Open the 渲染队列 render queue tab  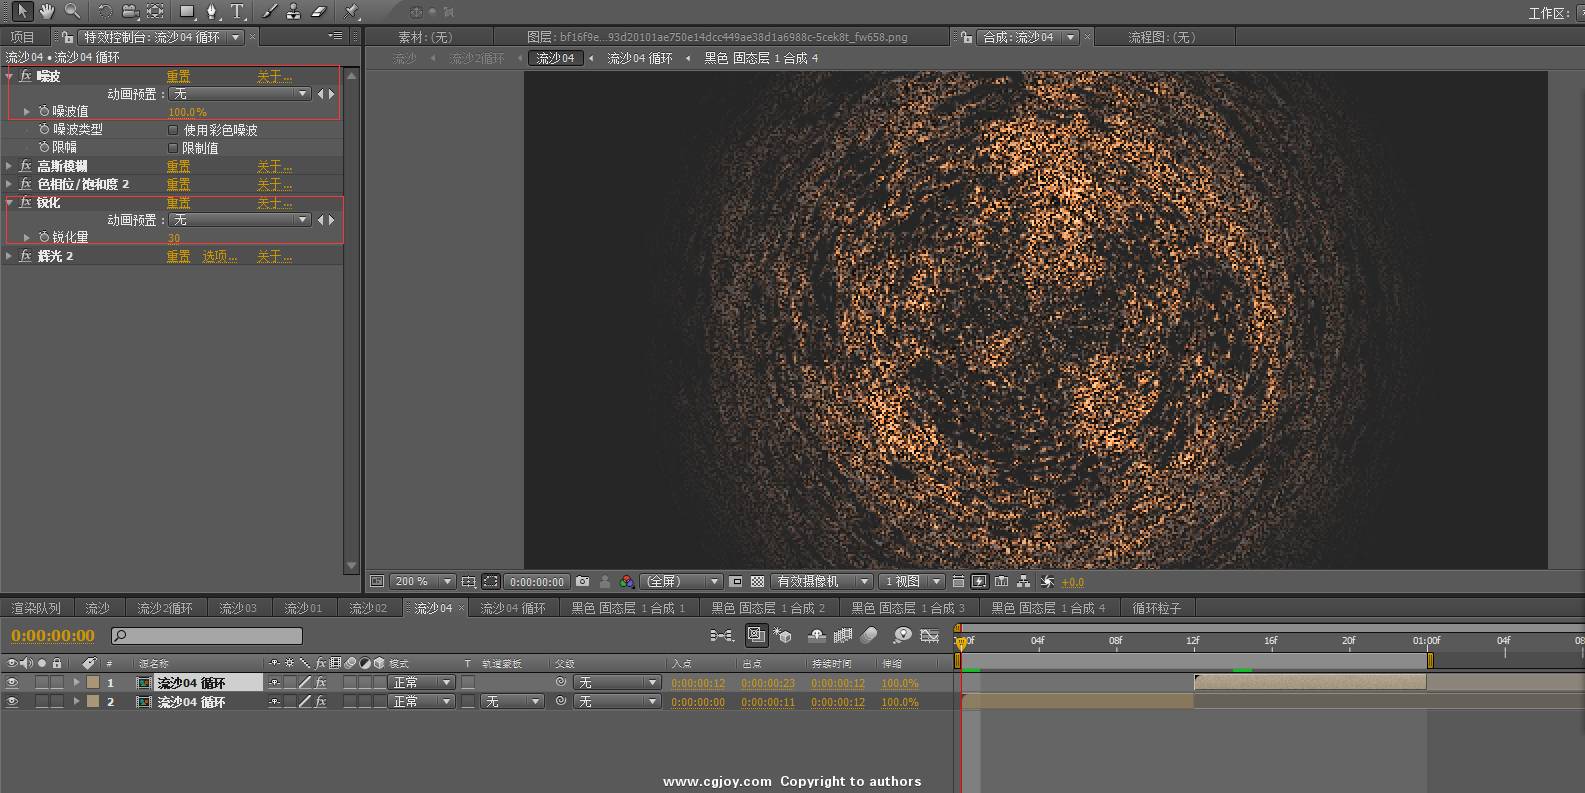[x=36, y=608]
